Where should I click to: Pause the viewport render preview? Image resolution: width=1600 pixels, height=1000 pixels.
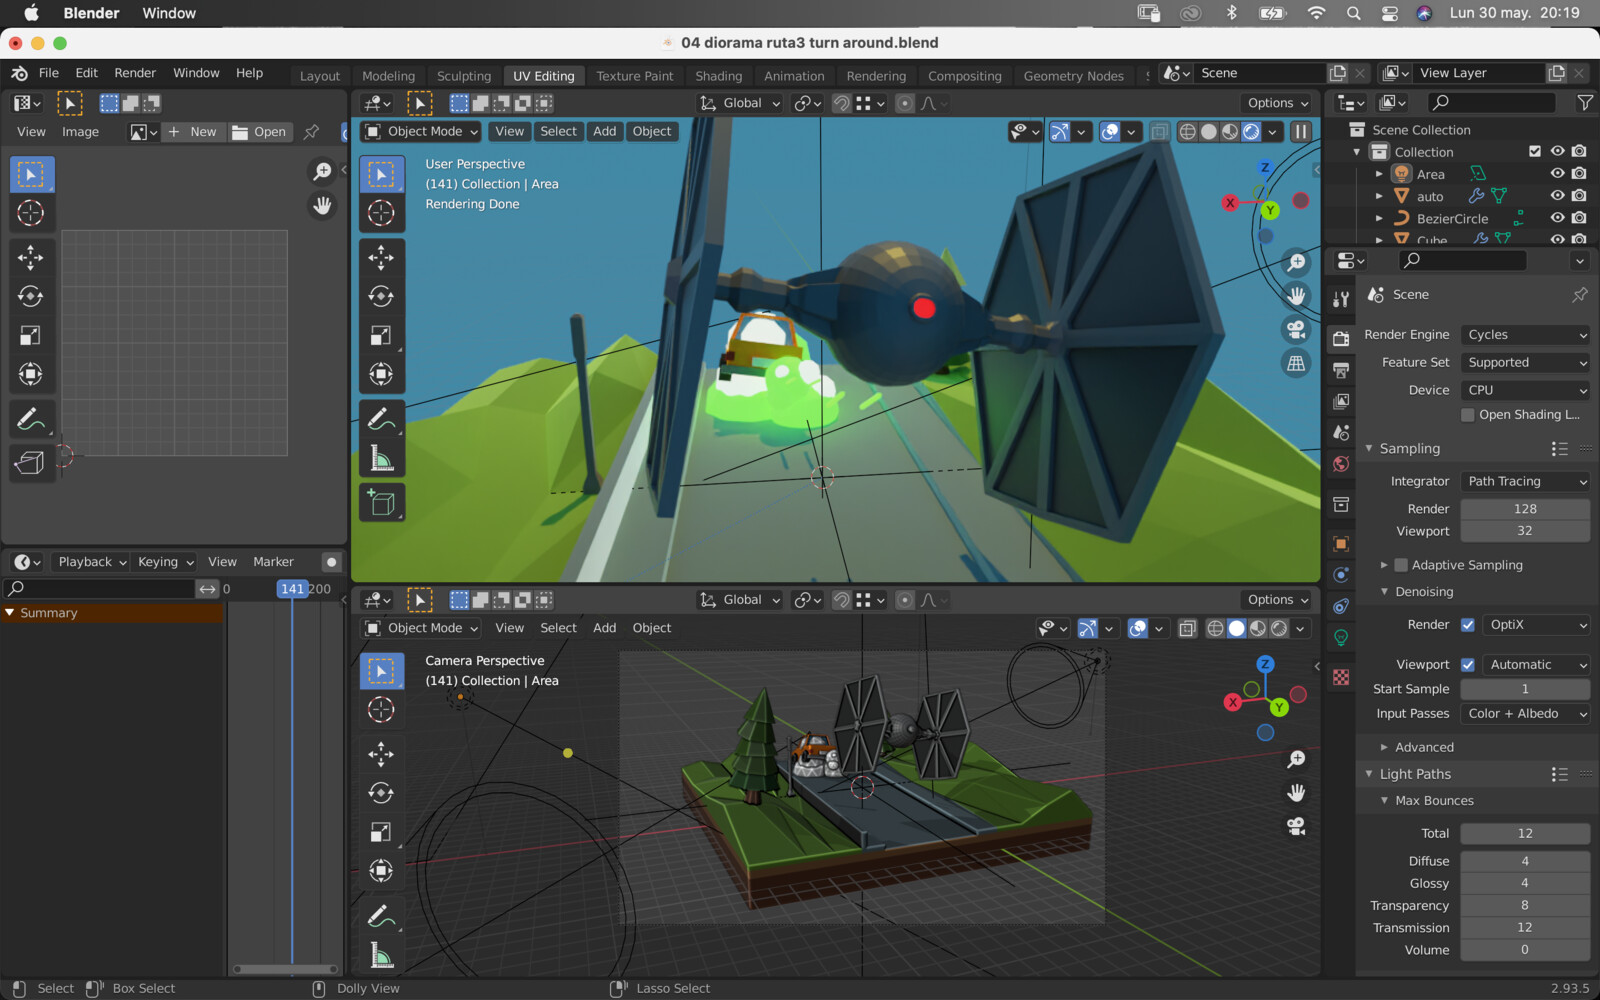(1301, 131)
